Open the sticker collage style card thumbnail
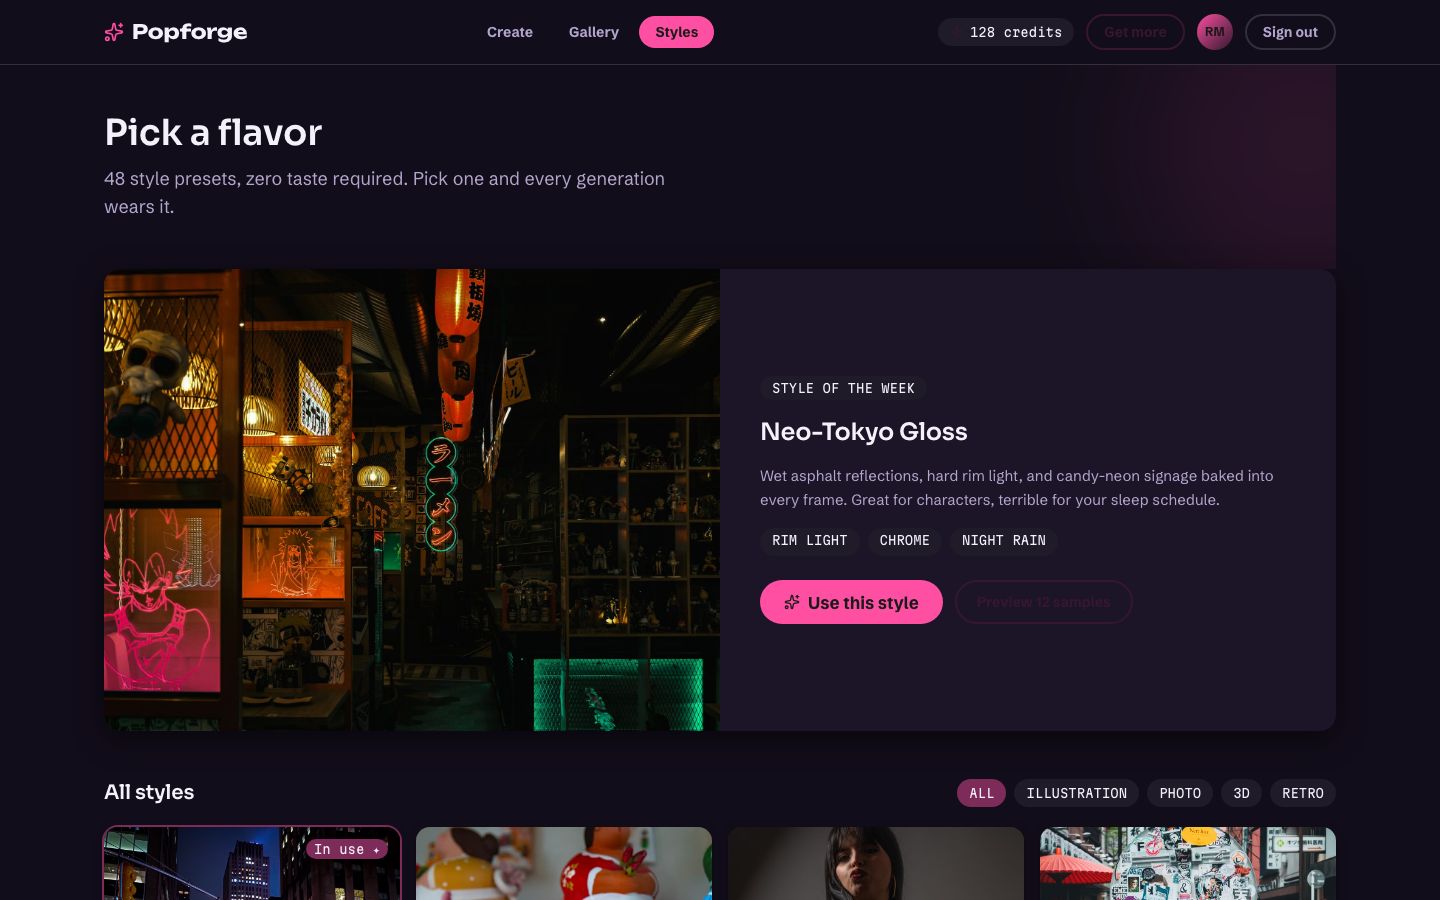Image resolution: width=1440 pixels, height=900 pixels. pos(1188,864)
